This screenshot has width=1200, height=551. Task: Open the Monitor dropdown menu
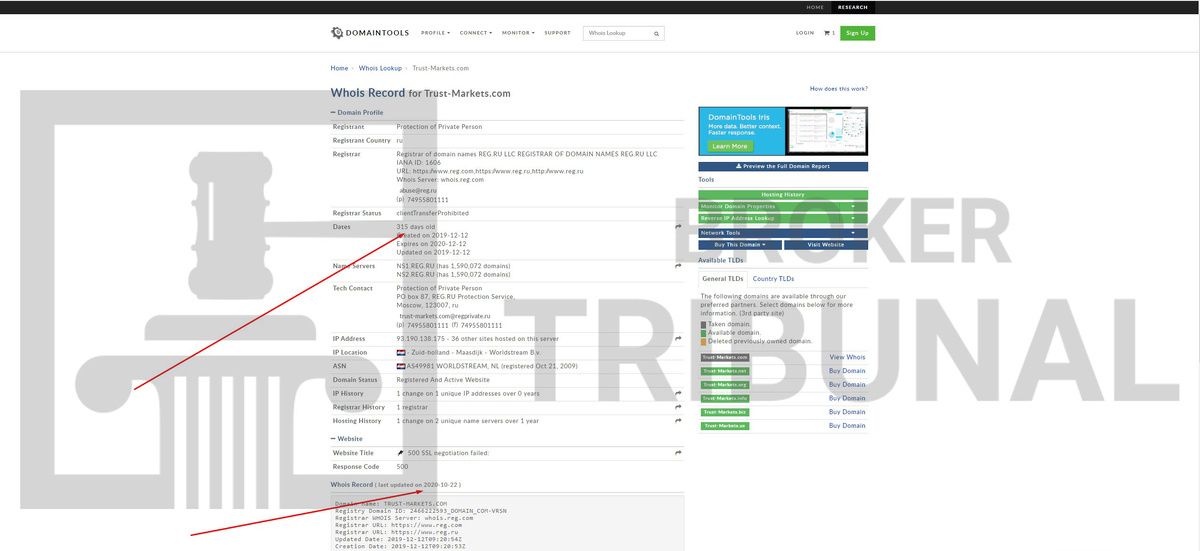point(518,33)
